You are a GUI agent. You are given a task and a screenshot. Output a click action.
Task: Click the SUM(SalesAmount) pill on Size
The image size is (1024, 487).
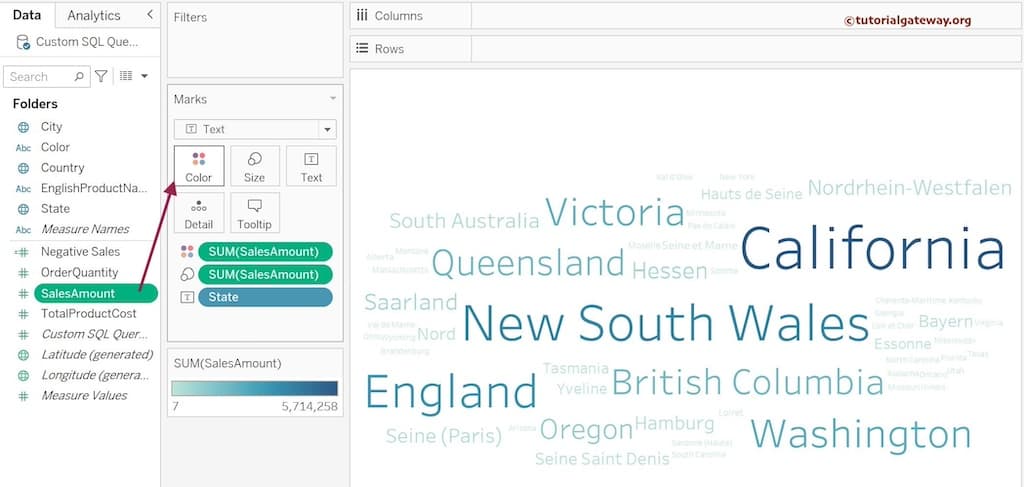(265, 274)
